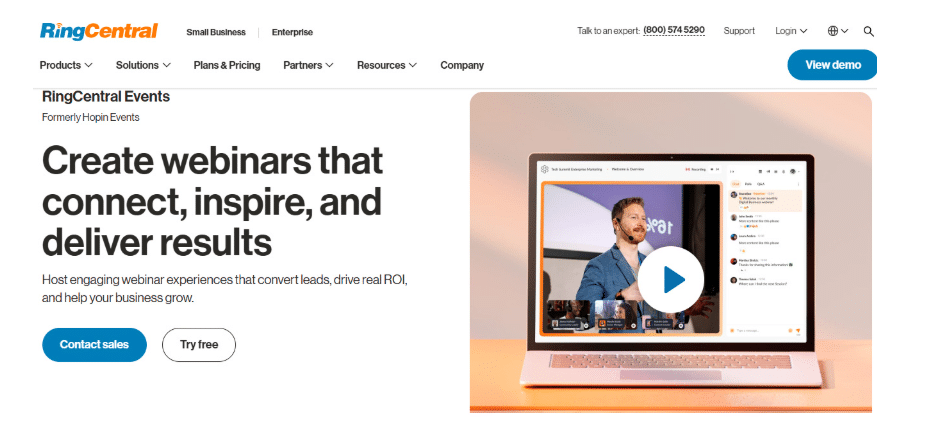The width and height of the screenshot is (937, 433).
Task: Play the webinar demo video
Action: click(670, 279)
